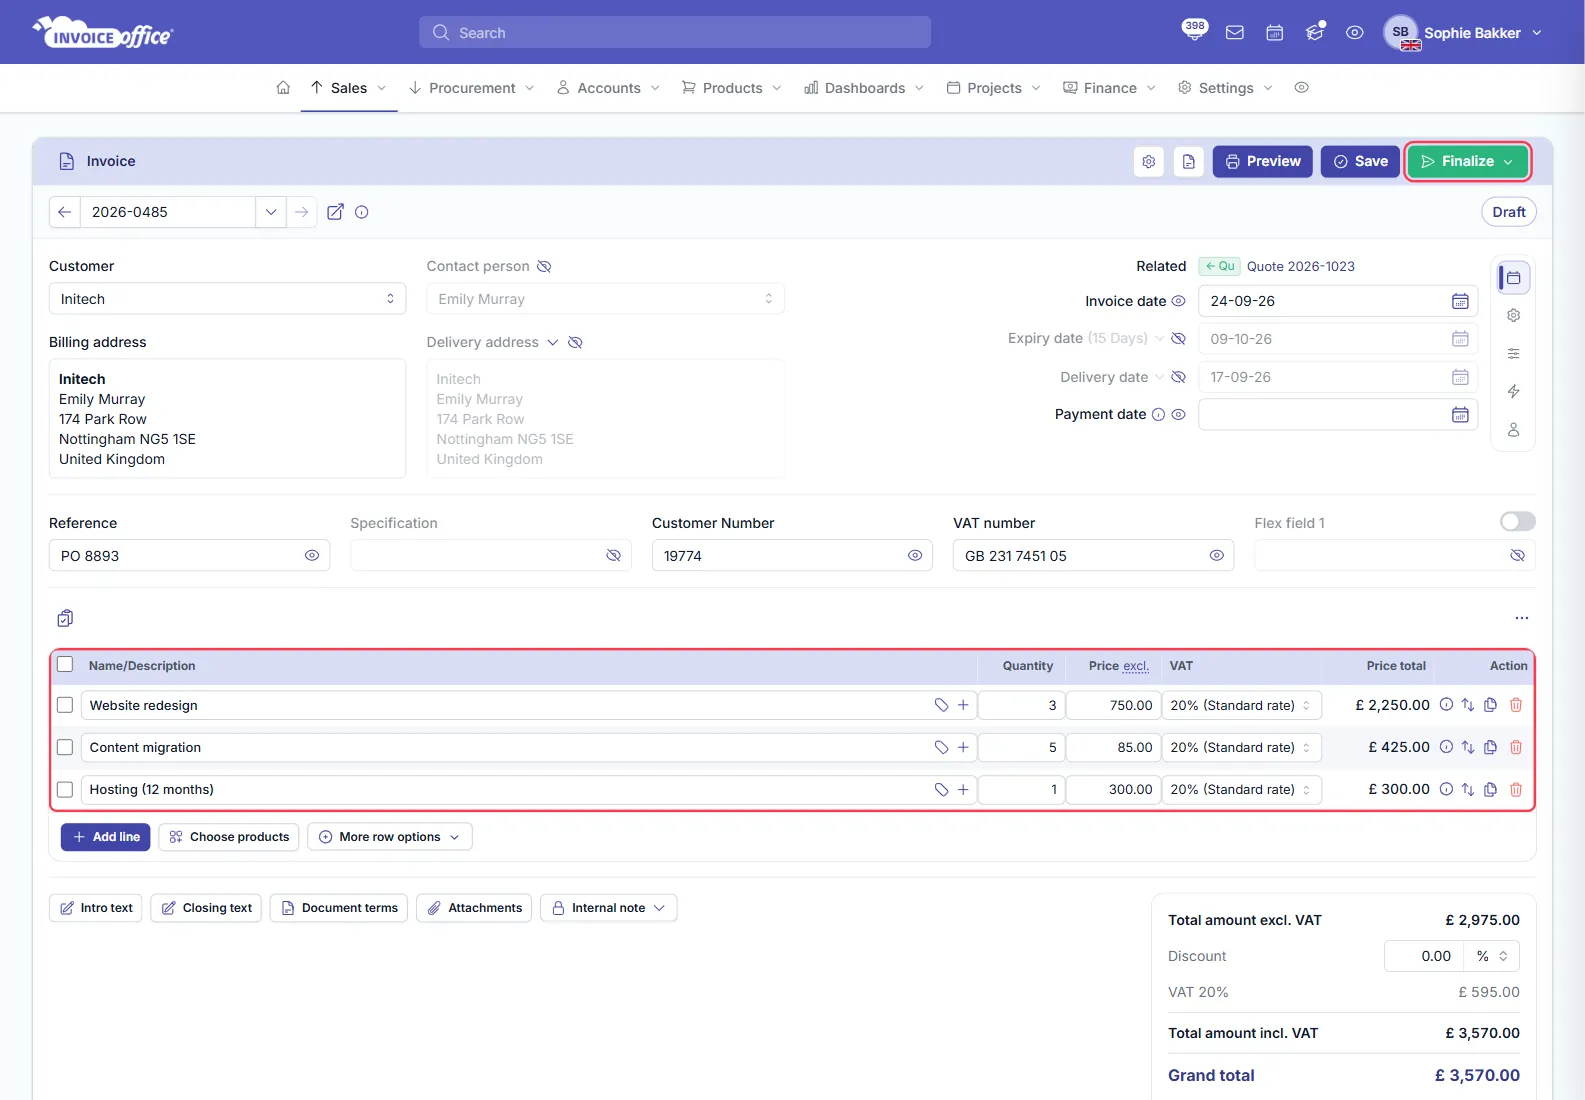
Task: Open the Dashboards menu
Action: pyautogui.click(x=865, y=88)
